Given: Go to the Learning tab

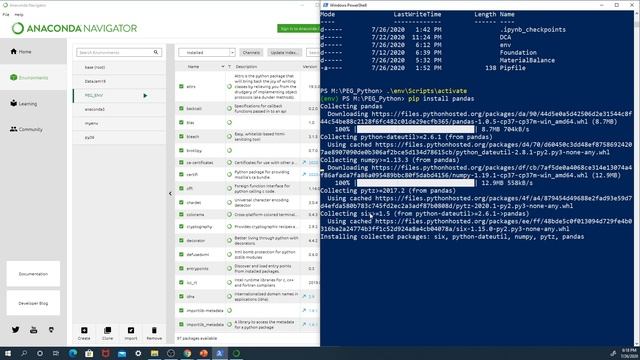Looking at the screenshot, I should tap(33, 103).
